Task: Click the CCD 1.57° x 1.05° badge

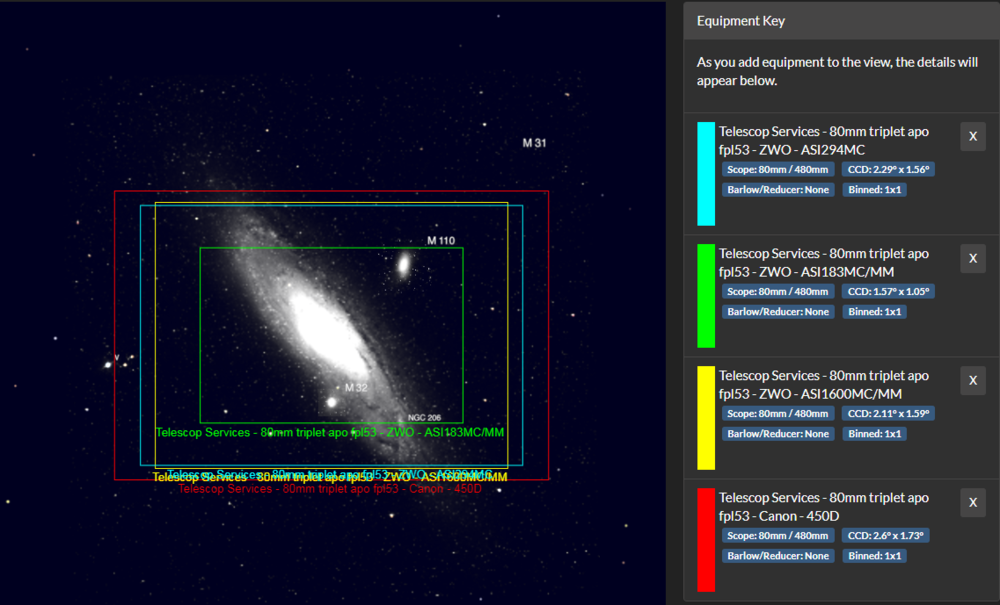Action: 888,291
